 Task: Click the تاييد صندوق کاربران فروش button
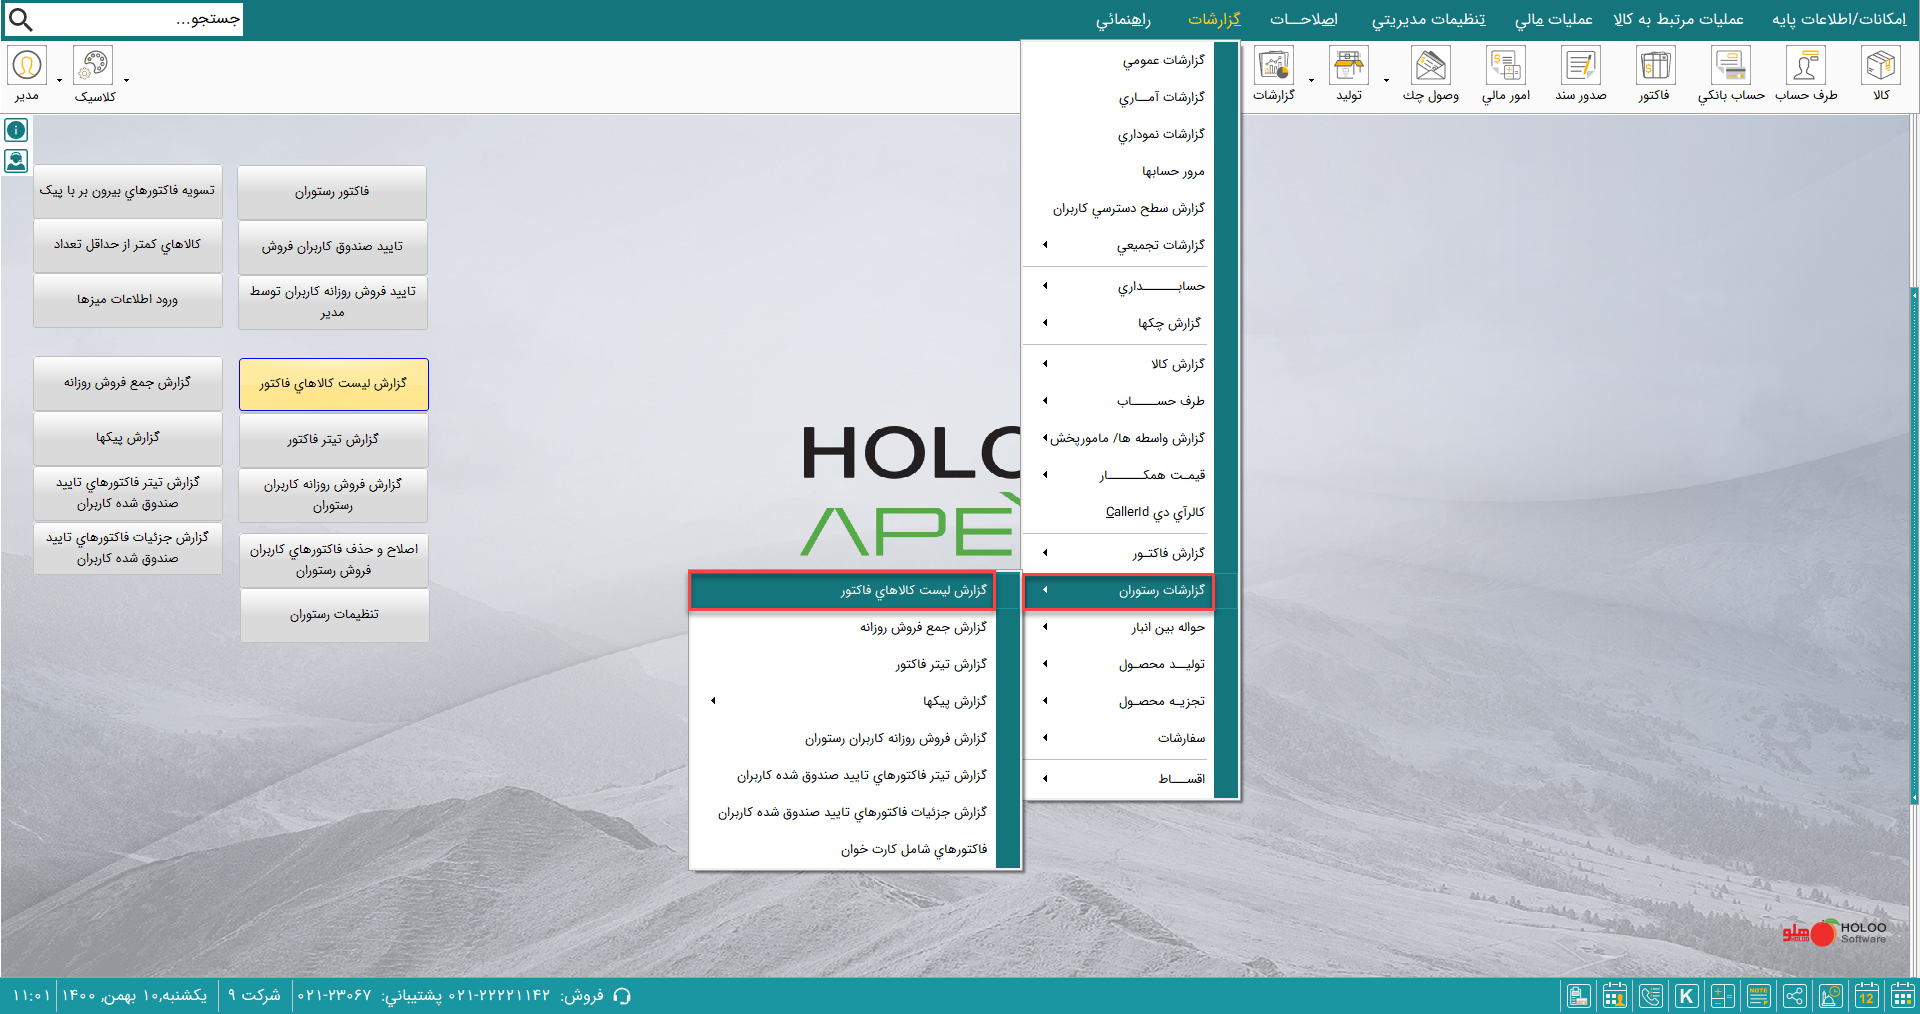[332, 247]
